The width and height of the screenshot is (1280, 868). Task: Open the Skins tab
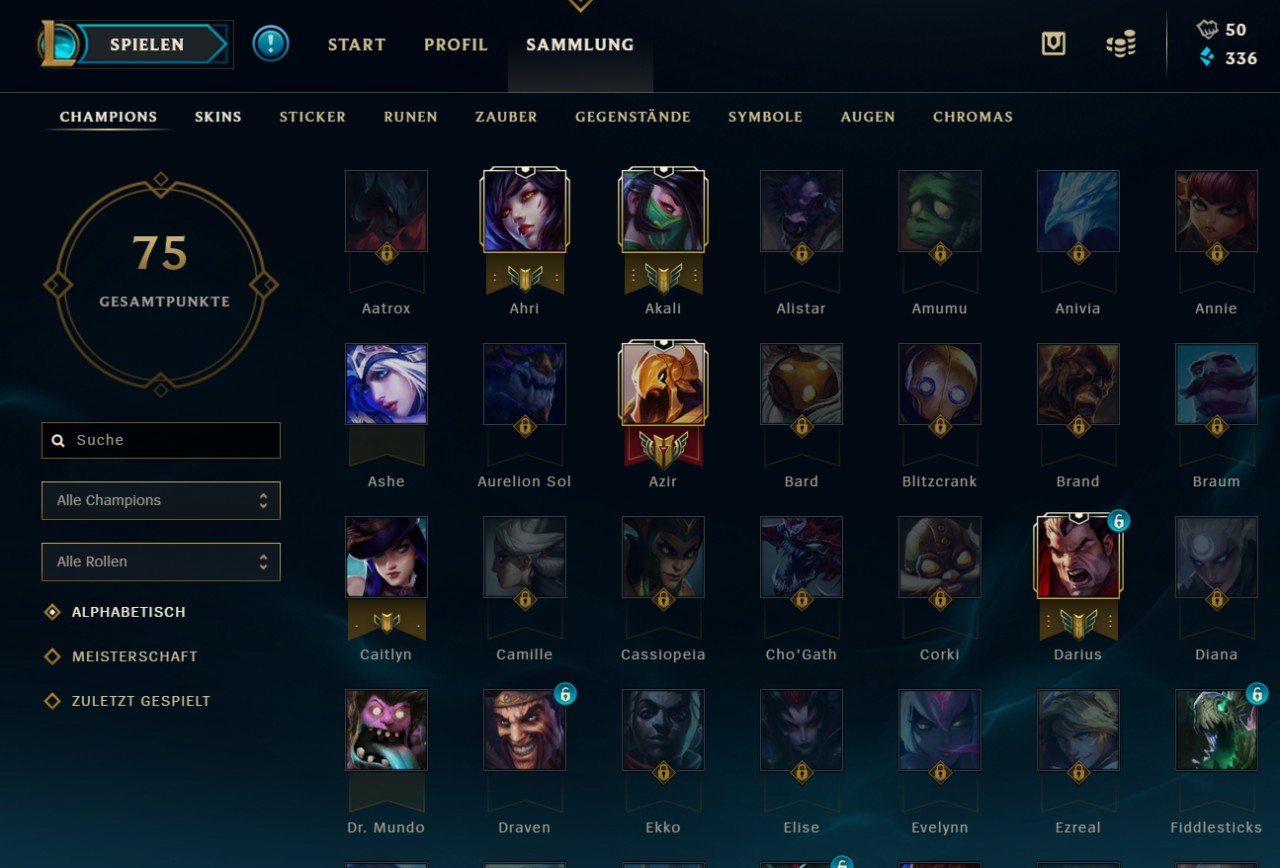click(218, 117)
